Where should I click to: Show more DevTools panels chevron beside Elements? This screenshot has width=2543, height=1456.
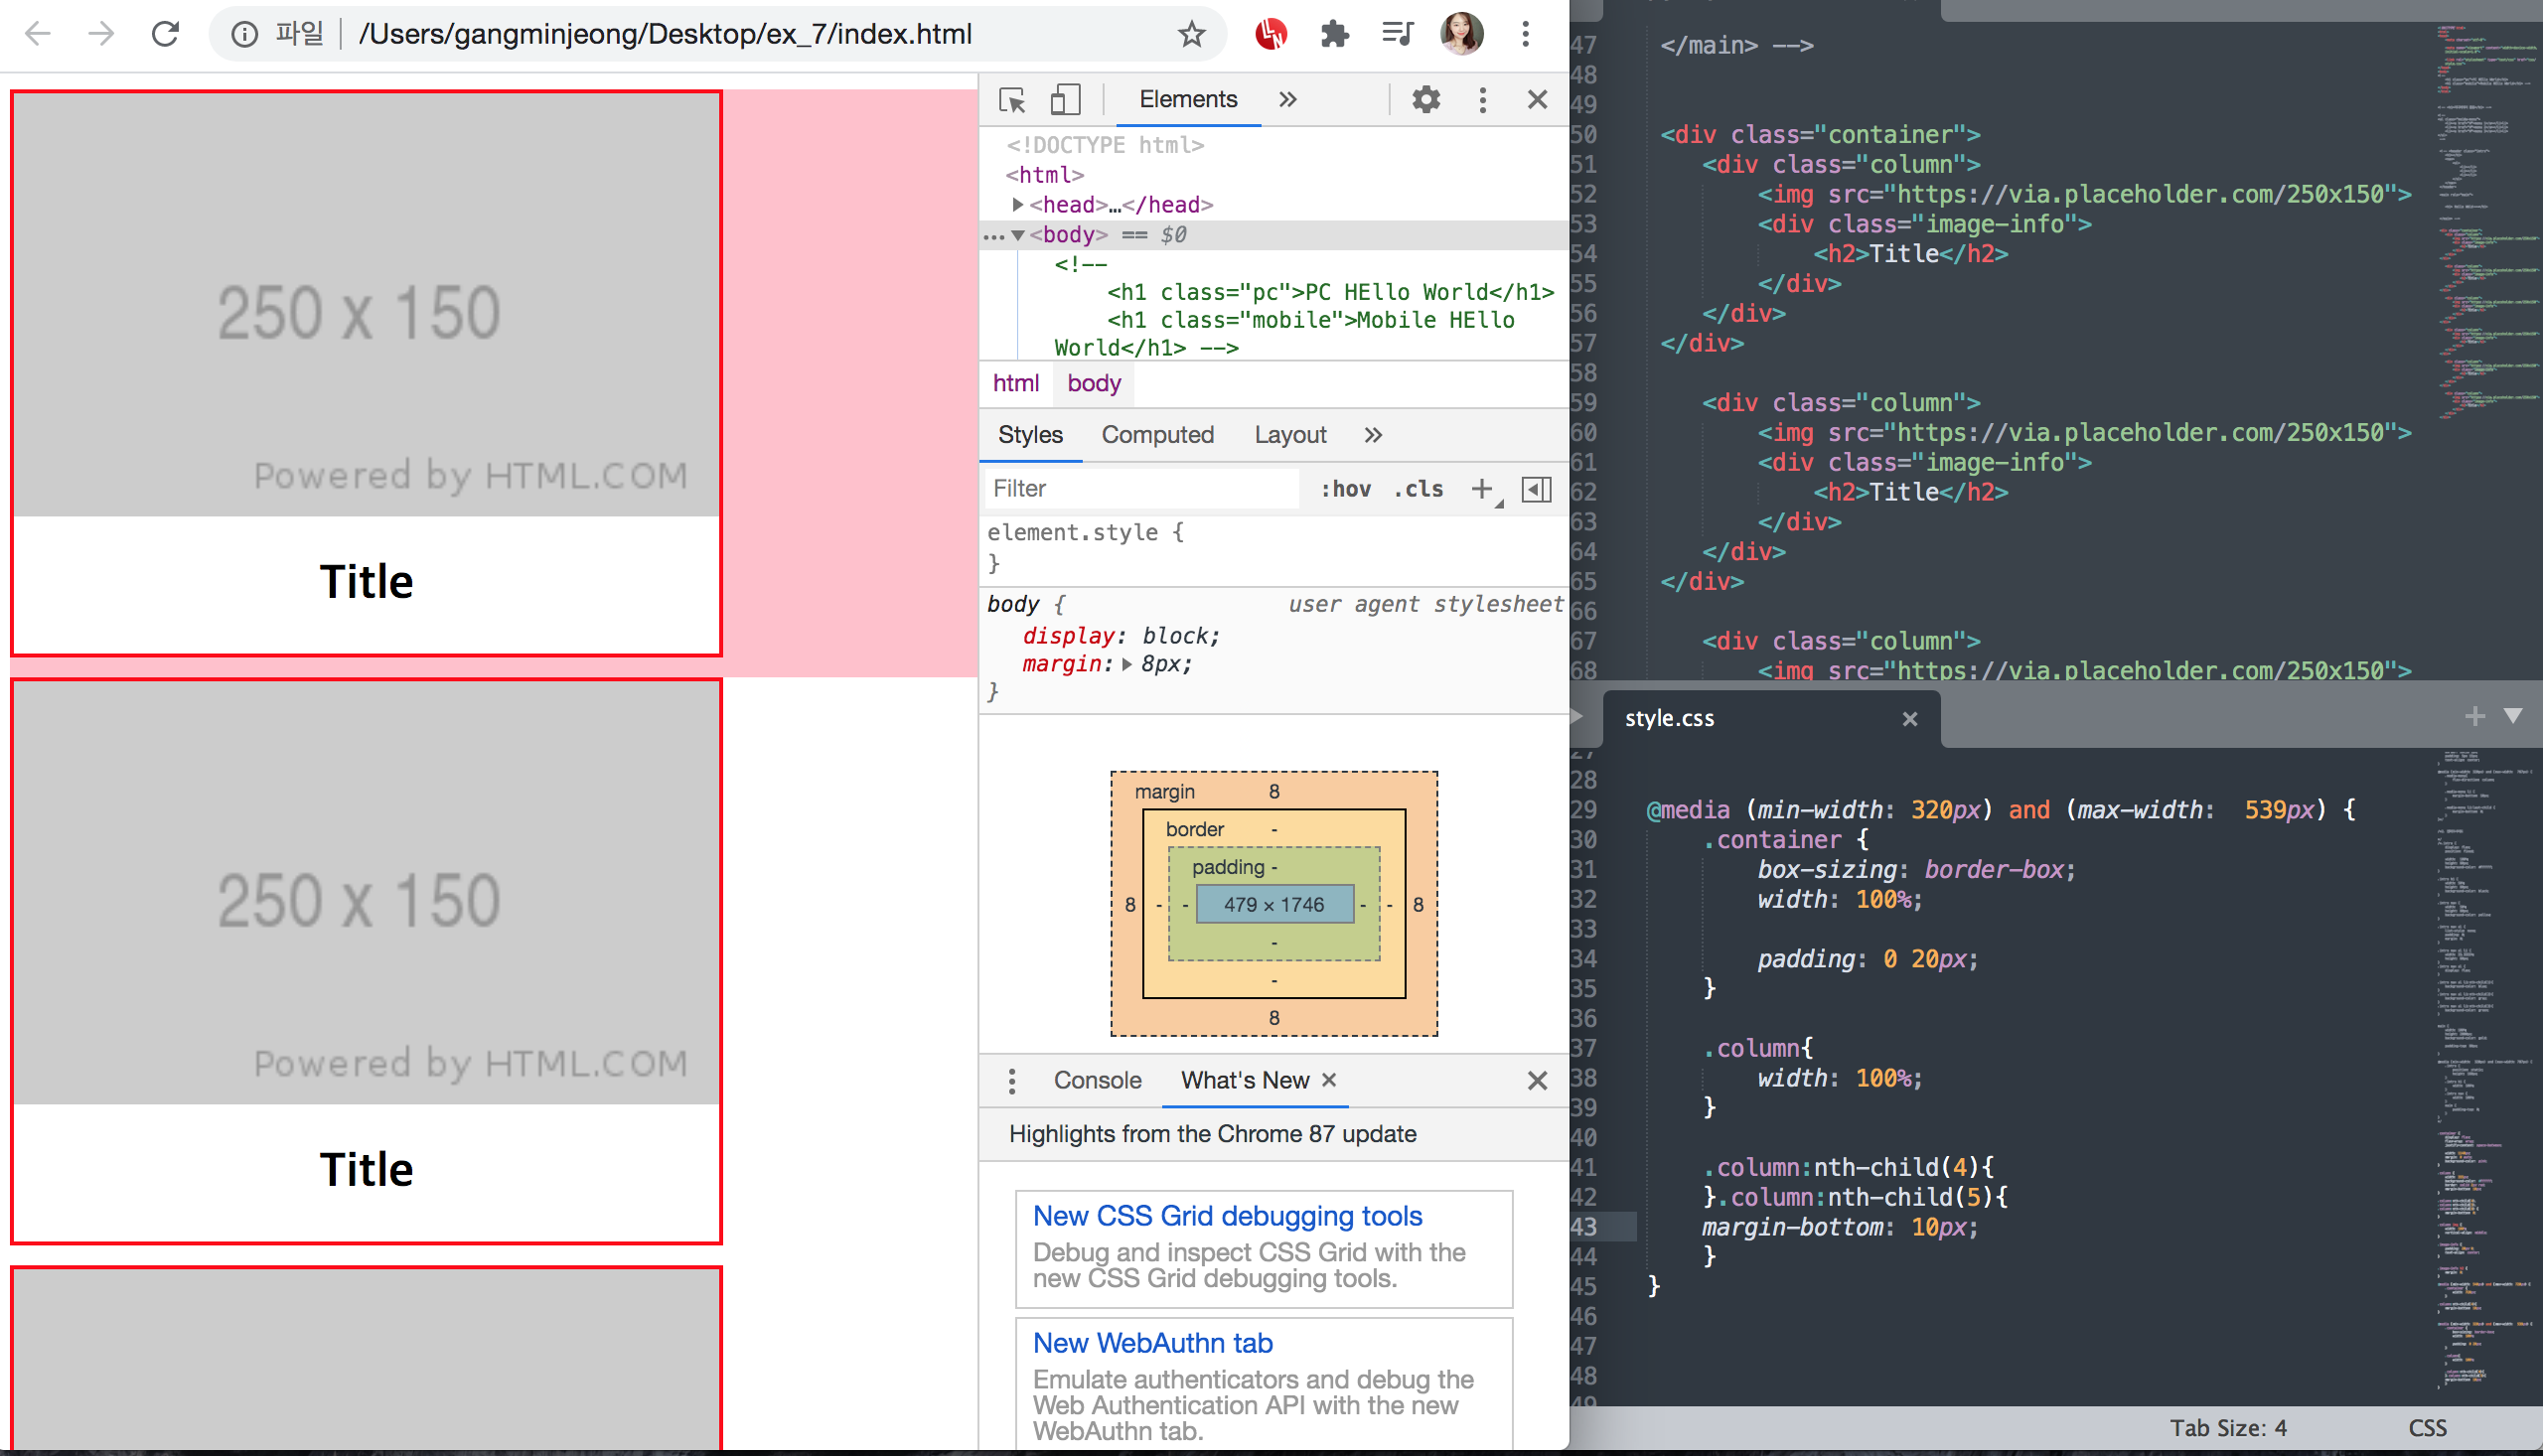click(1288, 100)
